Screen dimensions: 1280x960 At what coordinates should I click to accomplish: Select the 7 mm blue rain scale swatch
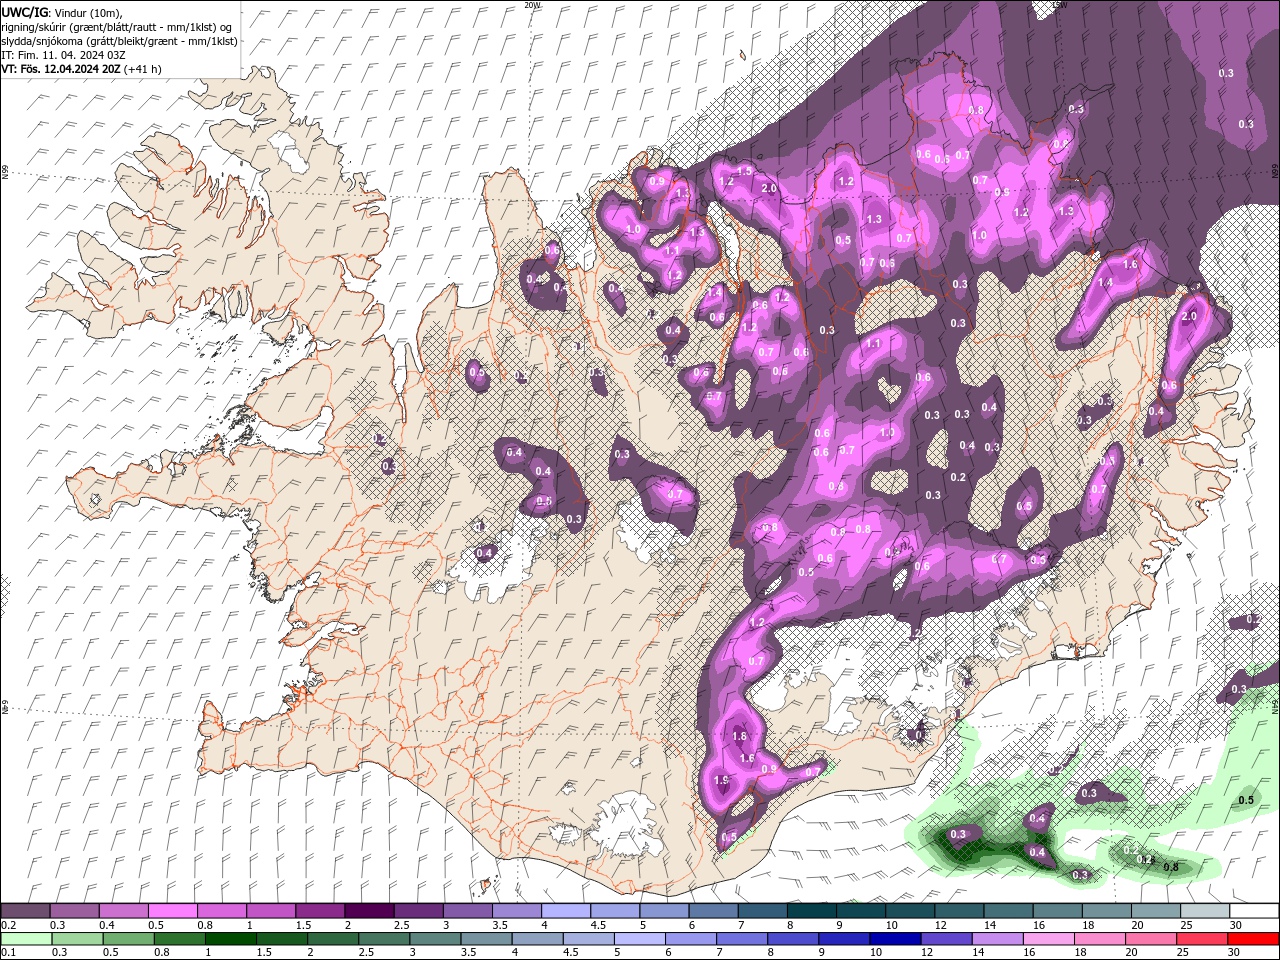pyautogui.click(x=742, y=939)
